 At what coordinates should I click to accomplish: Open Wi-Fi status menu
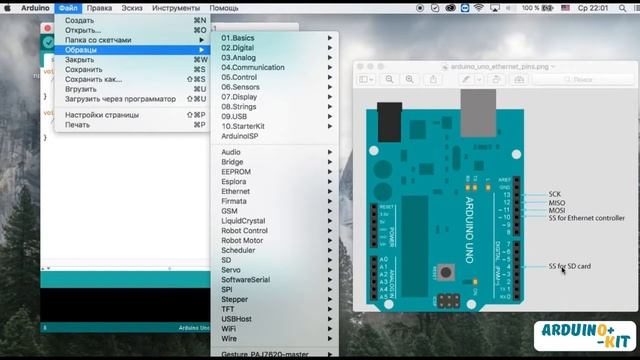pyautogui.click(x=479, y=8)
